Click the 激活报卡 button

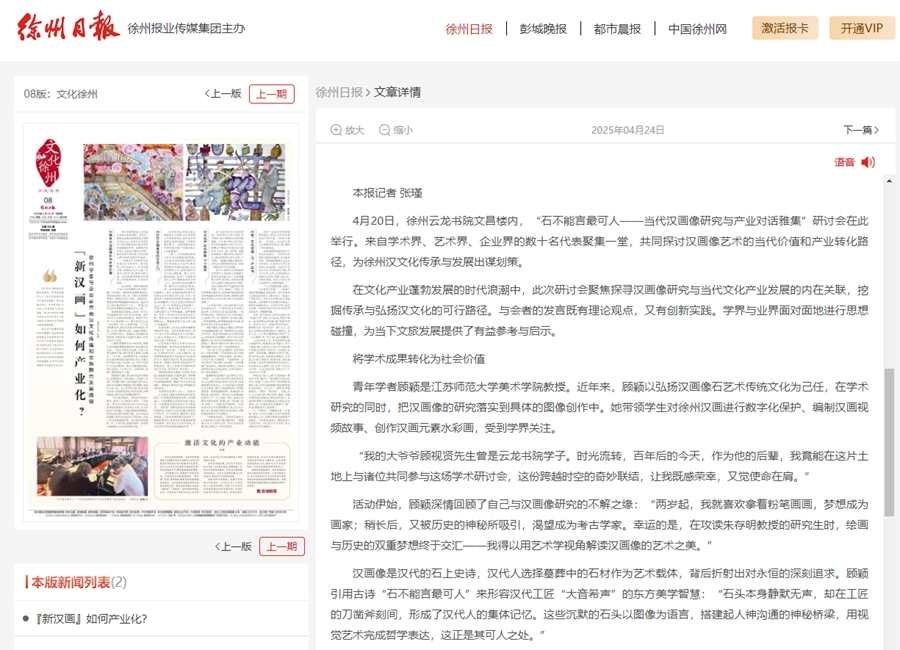pos(785,28)
